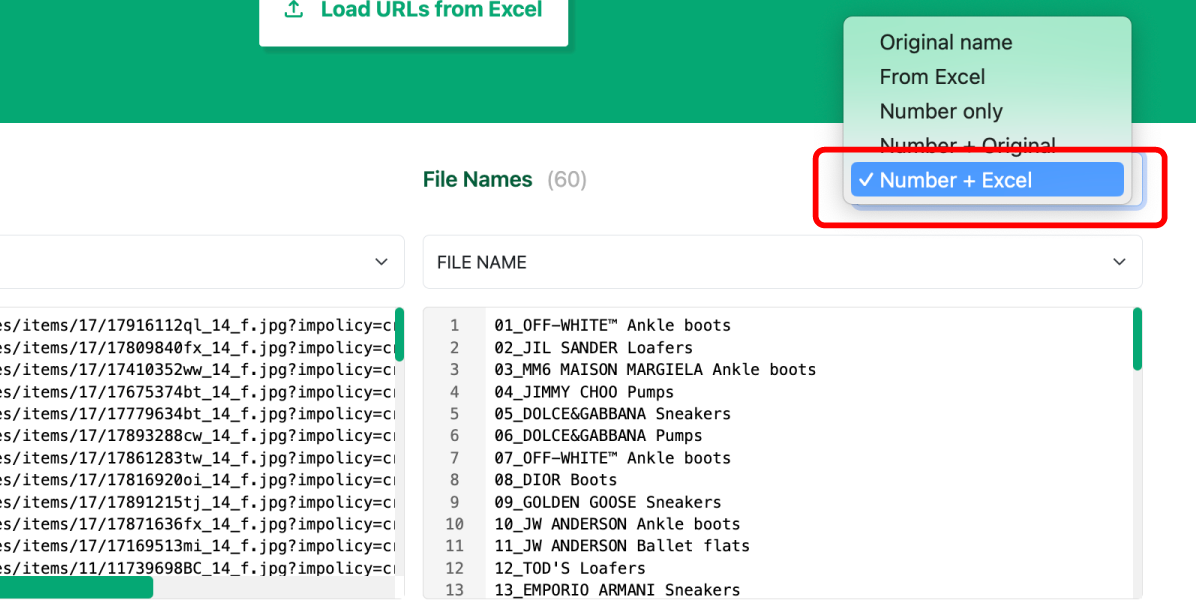Select 'Original name' from naming menu
This screenshot has height=601, width=1196.
(x=945, y=42)
